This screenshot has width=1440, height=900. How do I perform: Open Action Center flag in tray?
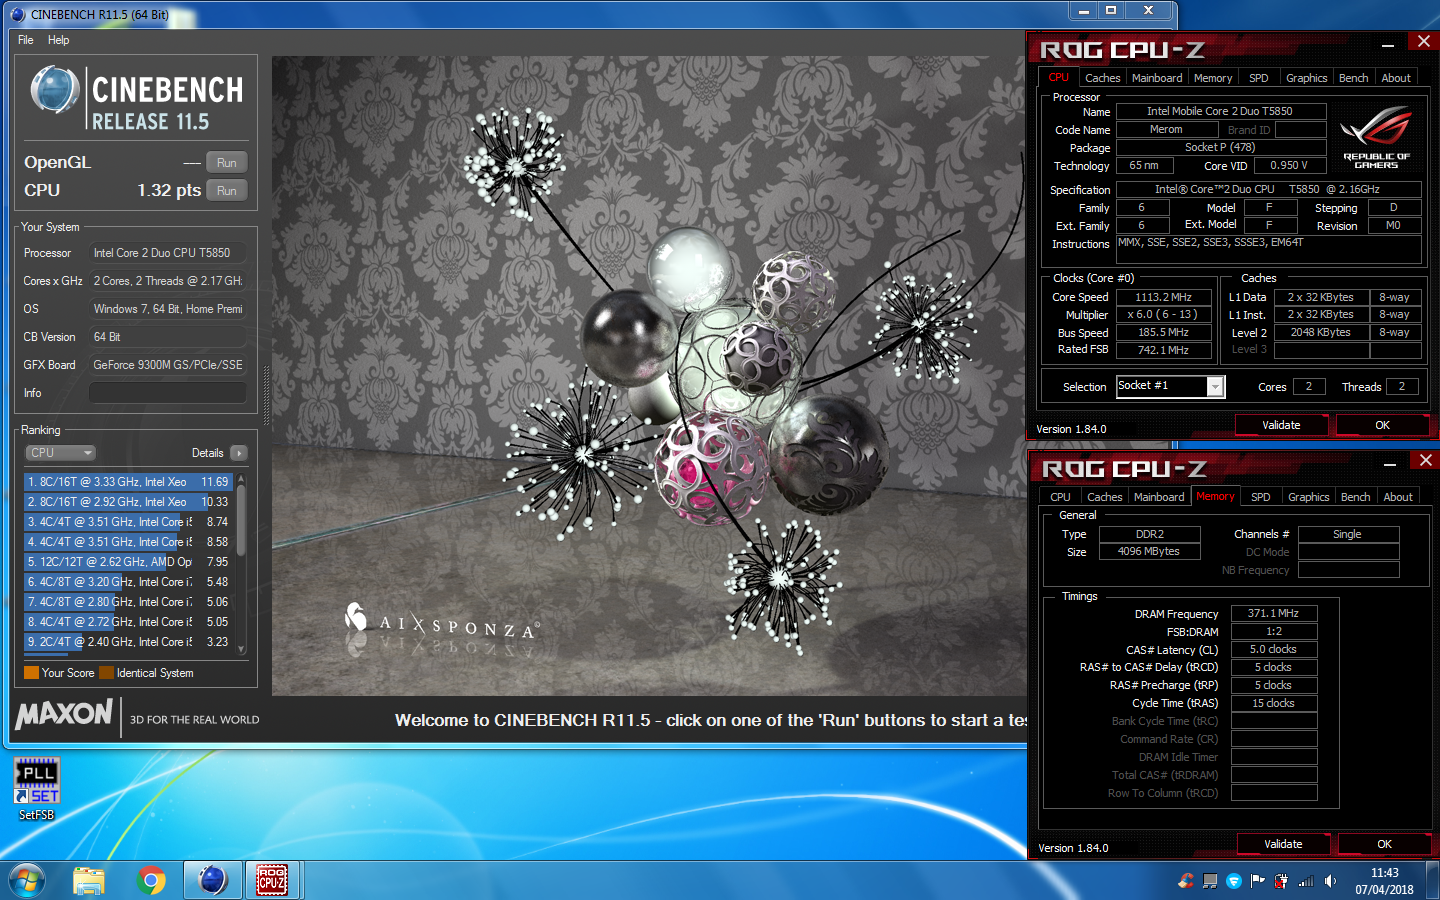point(1258,881)
